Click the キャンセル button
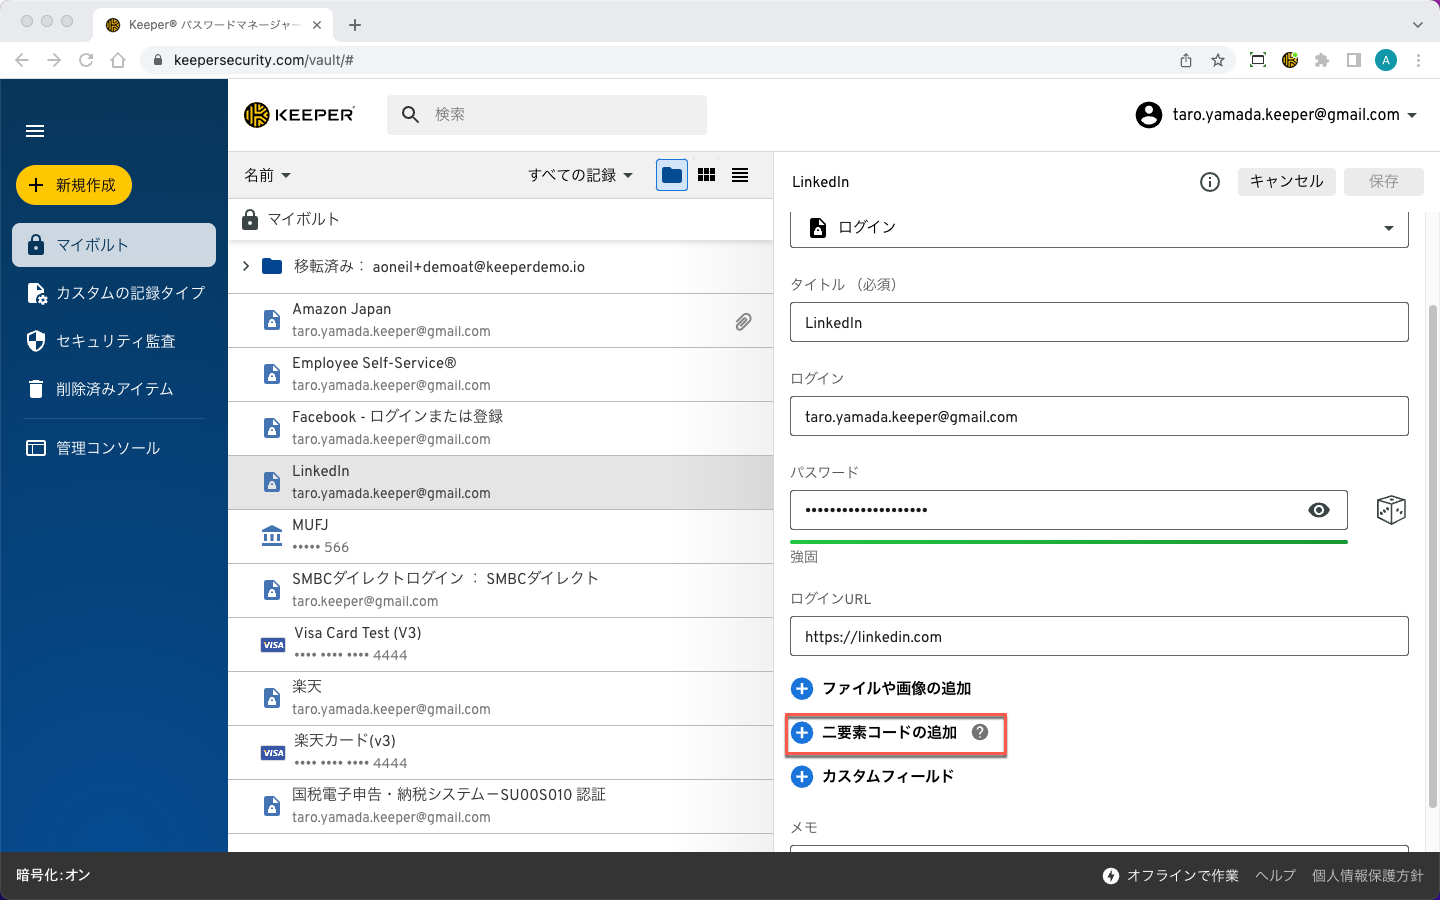This screenshot has width=1440, height=900. (x=1286, y=181)
